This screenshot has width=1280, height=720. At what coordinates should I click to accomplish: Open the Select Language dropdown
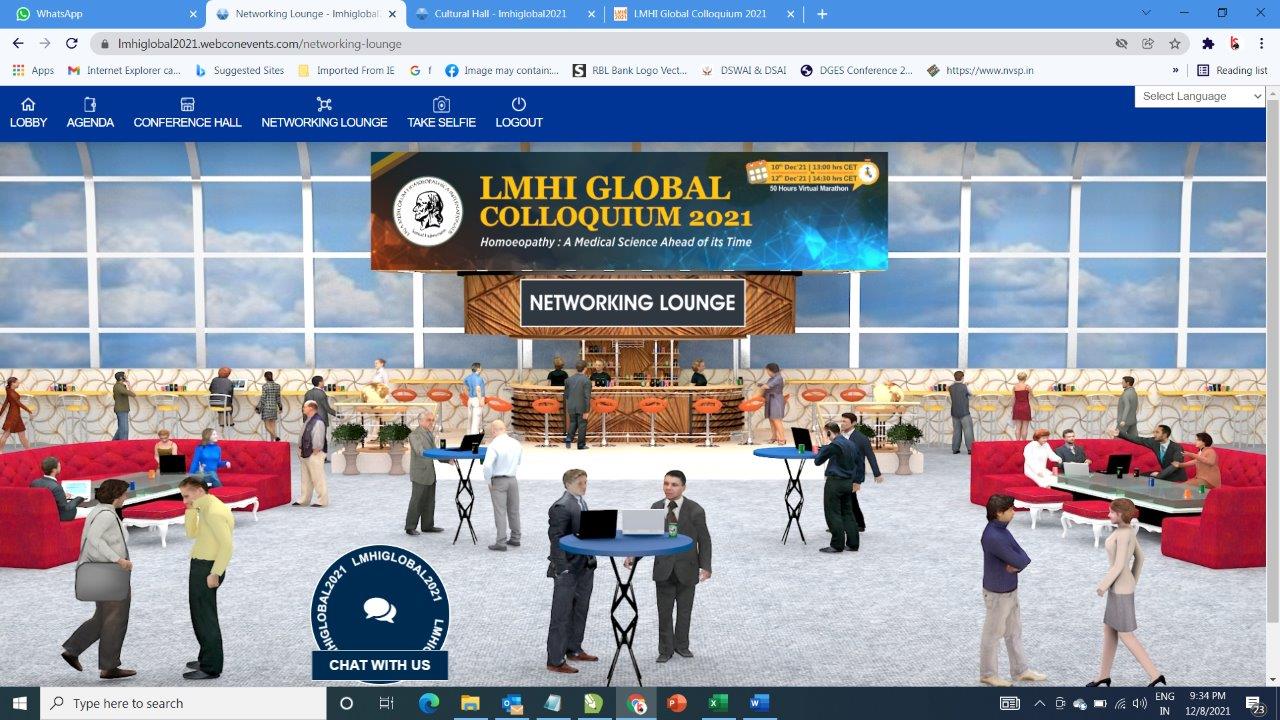[x=1200, y=96]
